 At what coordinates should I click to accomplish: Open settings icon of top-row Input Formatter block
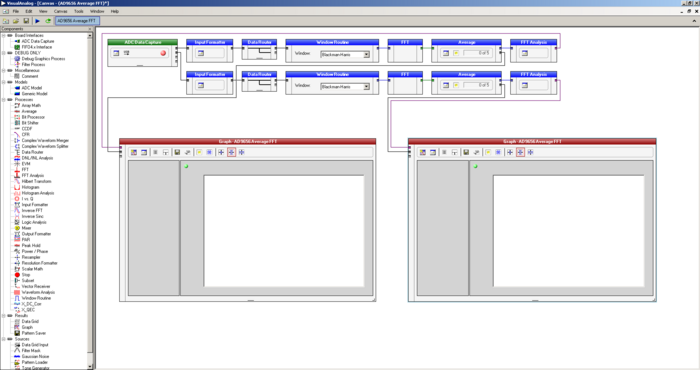[201, 53]
